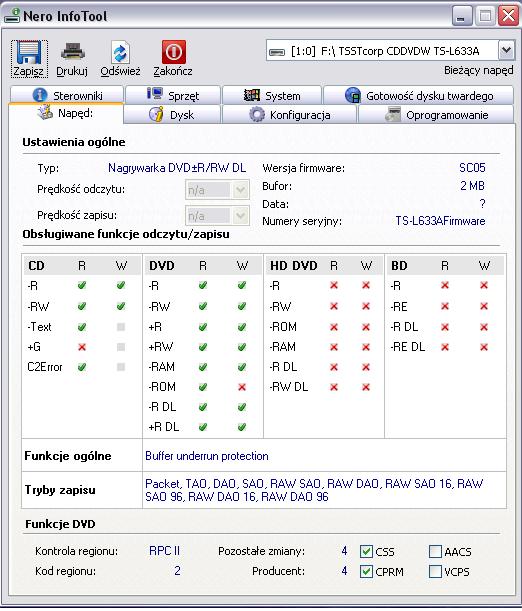Click the CD -Text write gray square

(121, 327)
